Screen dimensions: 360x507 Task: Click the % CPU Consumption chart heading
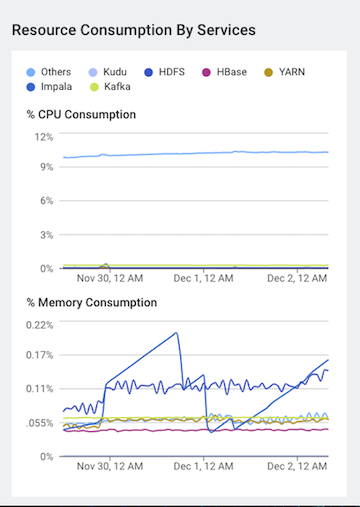click(81, 115)
